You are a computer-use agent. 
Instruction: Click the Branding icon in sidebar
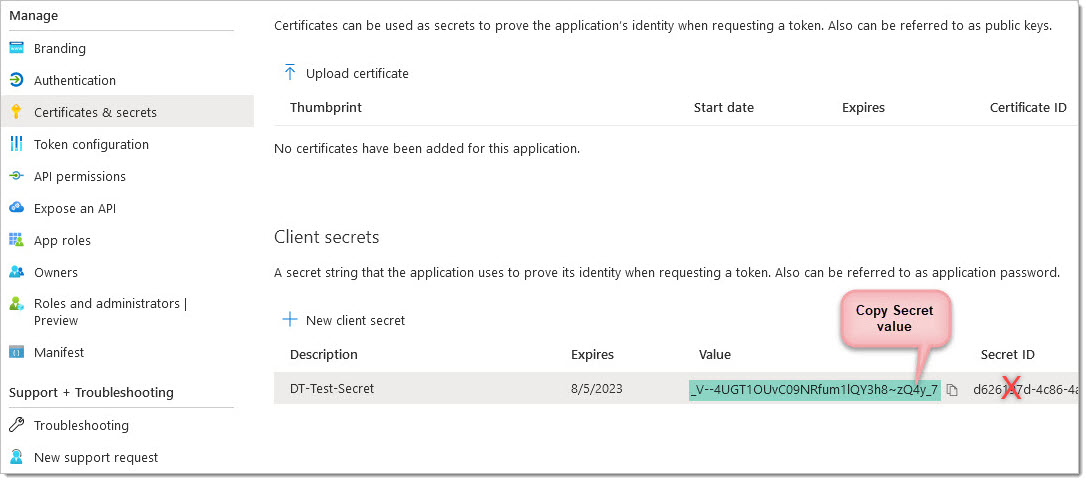pyautogui.click(x=17, y=49)
